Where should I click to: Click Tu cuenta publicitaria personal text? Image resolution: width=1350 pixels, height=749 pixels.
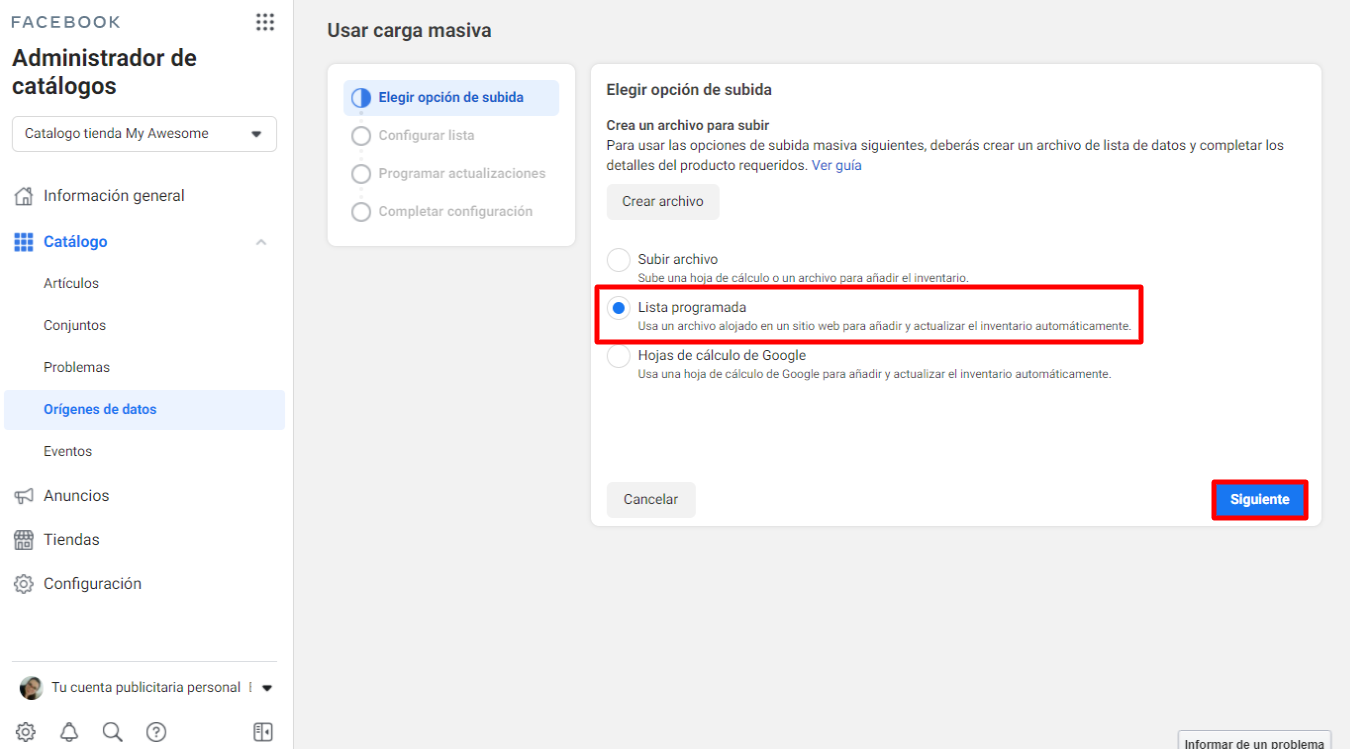[x=146, y=688]
